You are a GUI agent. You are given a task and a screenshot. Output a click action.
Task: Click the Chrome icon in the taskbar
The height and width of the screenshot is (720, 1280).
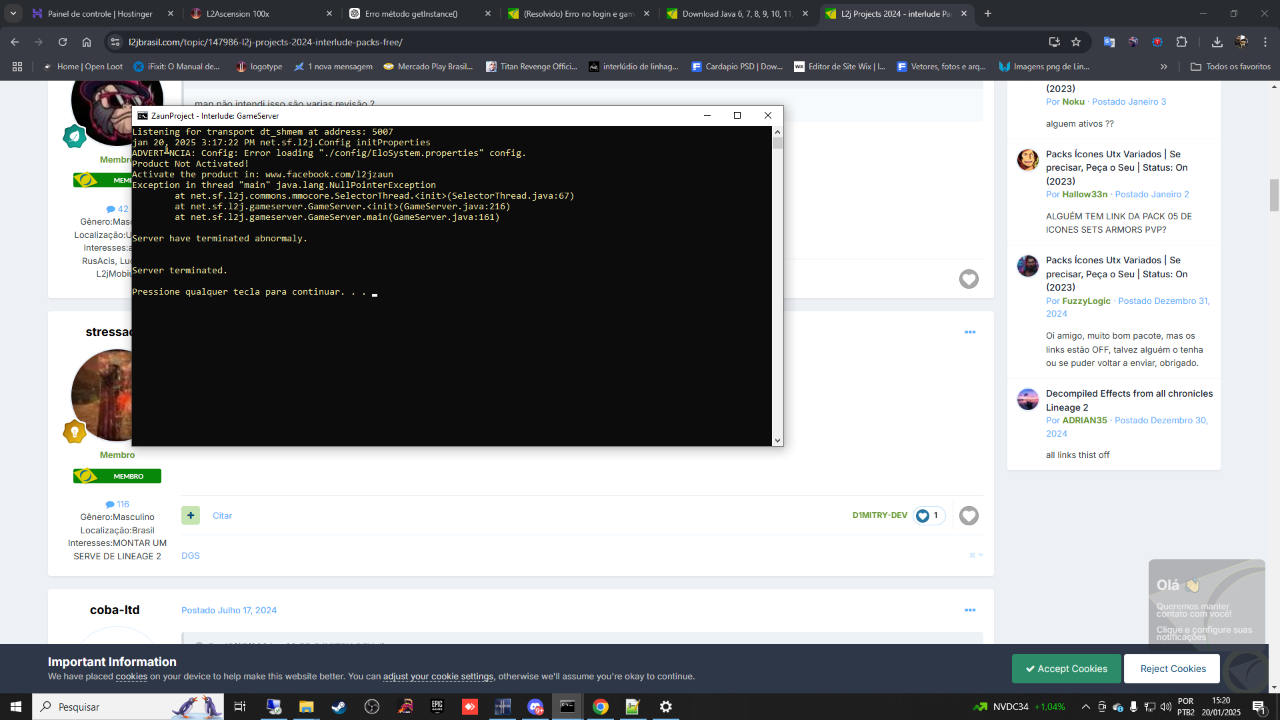coord(600,706)
